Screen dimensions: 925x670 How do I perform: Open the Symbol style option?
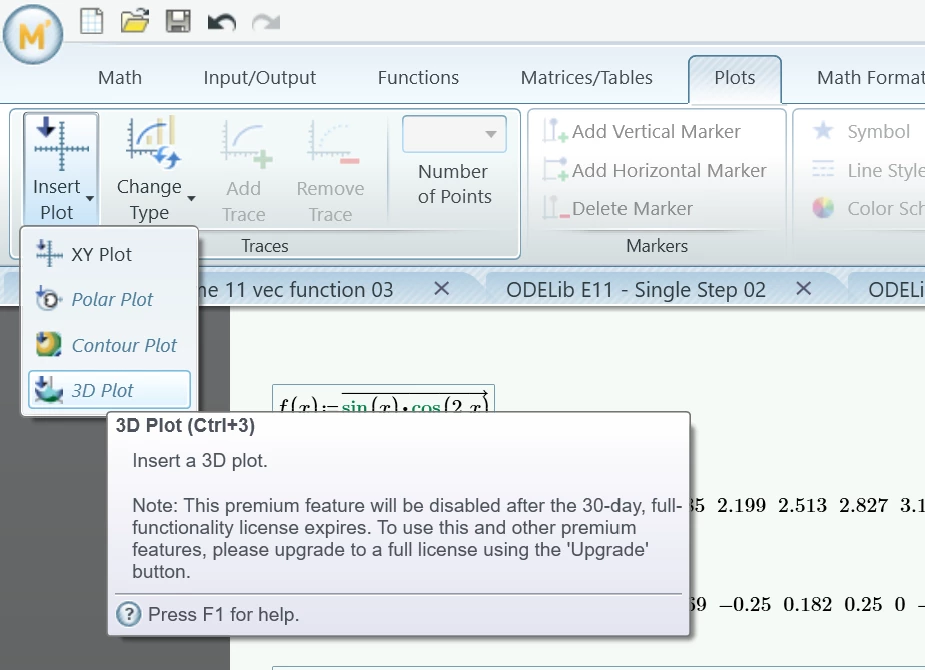tap(861, 131)
